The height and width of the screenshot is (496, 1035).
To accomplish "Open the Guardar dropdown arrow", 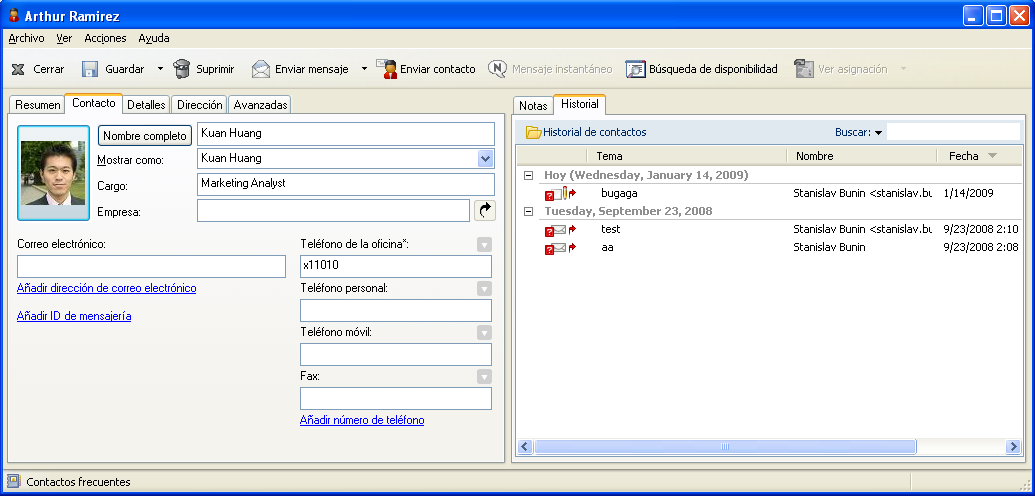I will pos(160,69).
